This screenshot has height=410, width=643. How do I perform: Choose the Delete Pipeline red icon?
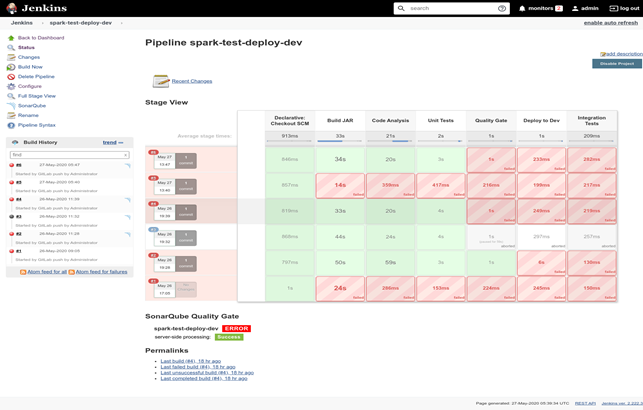click(x=11, y=77)
